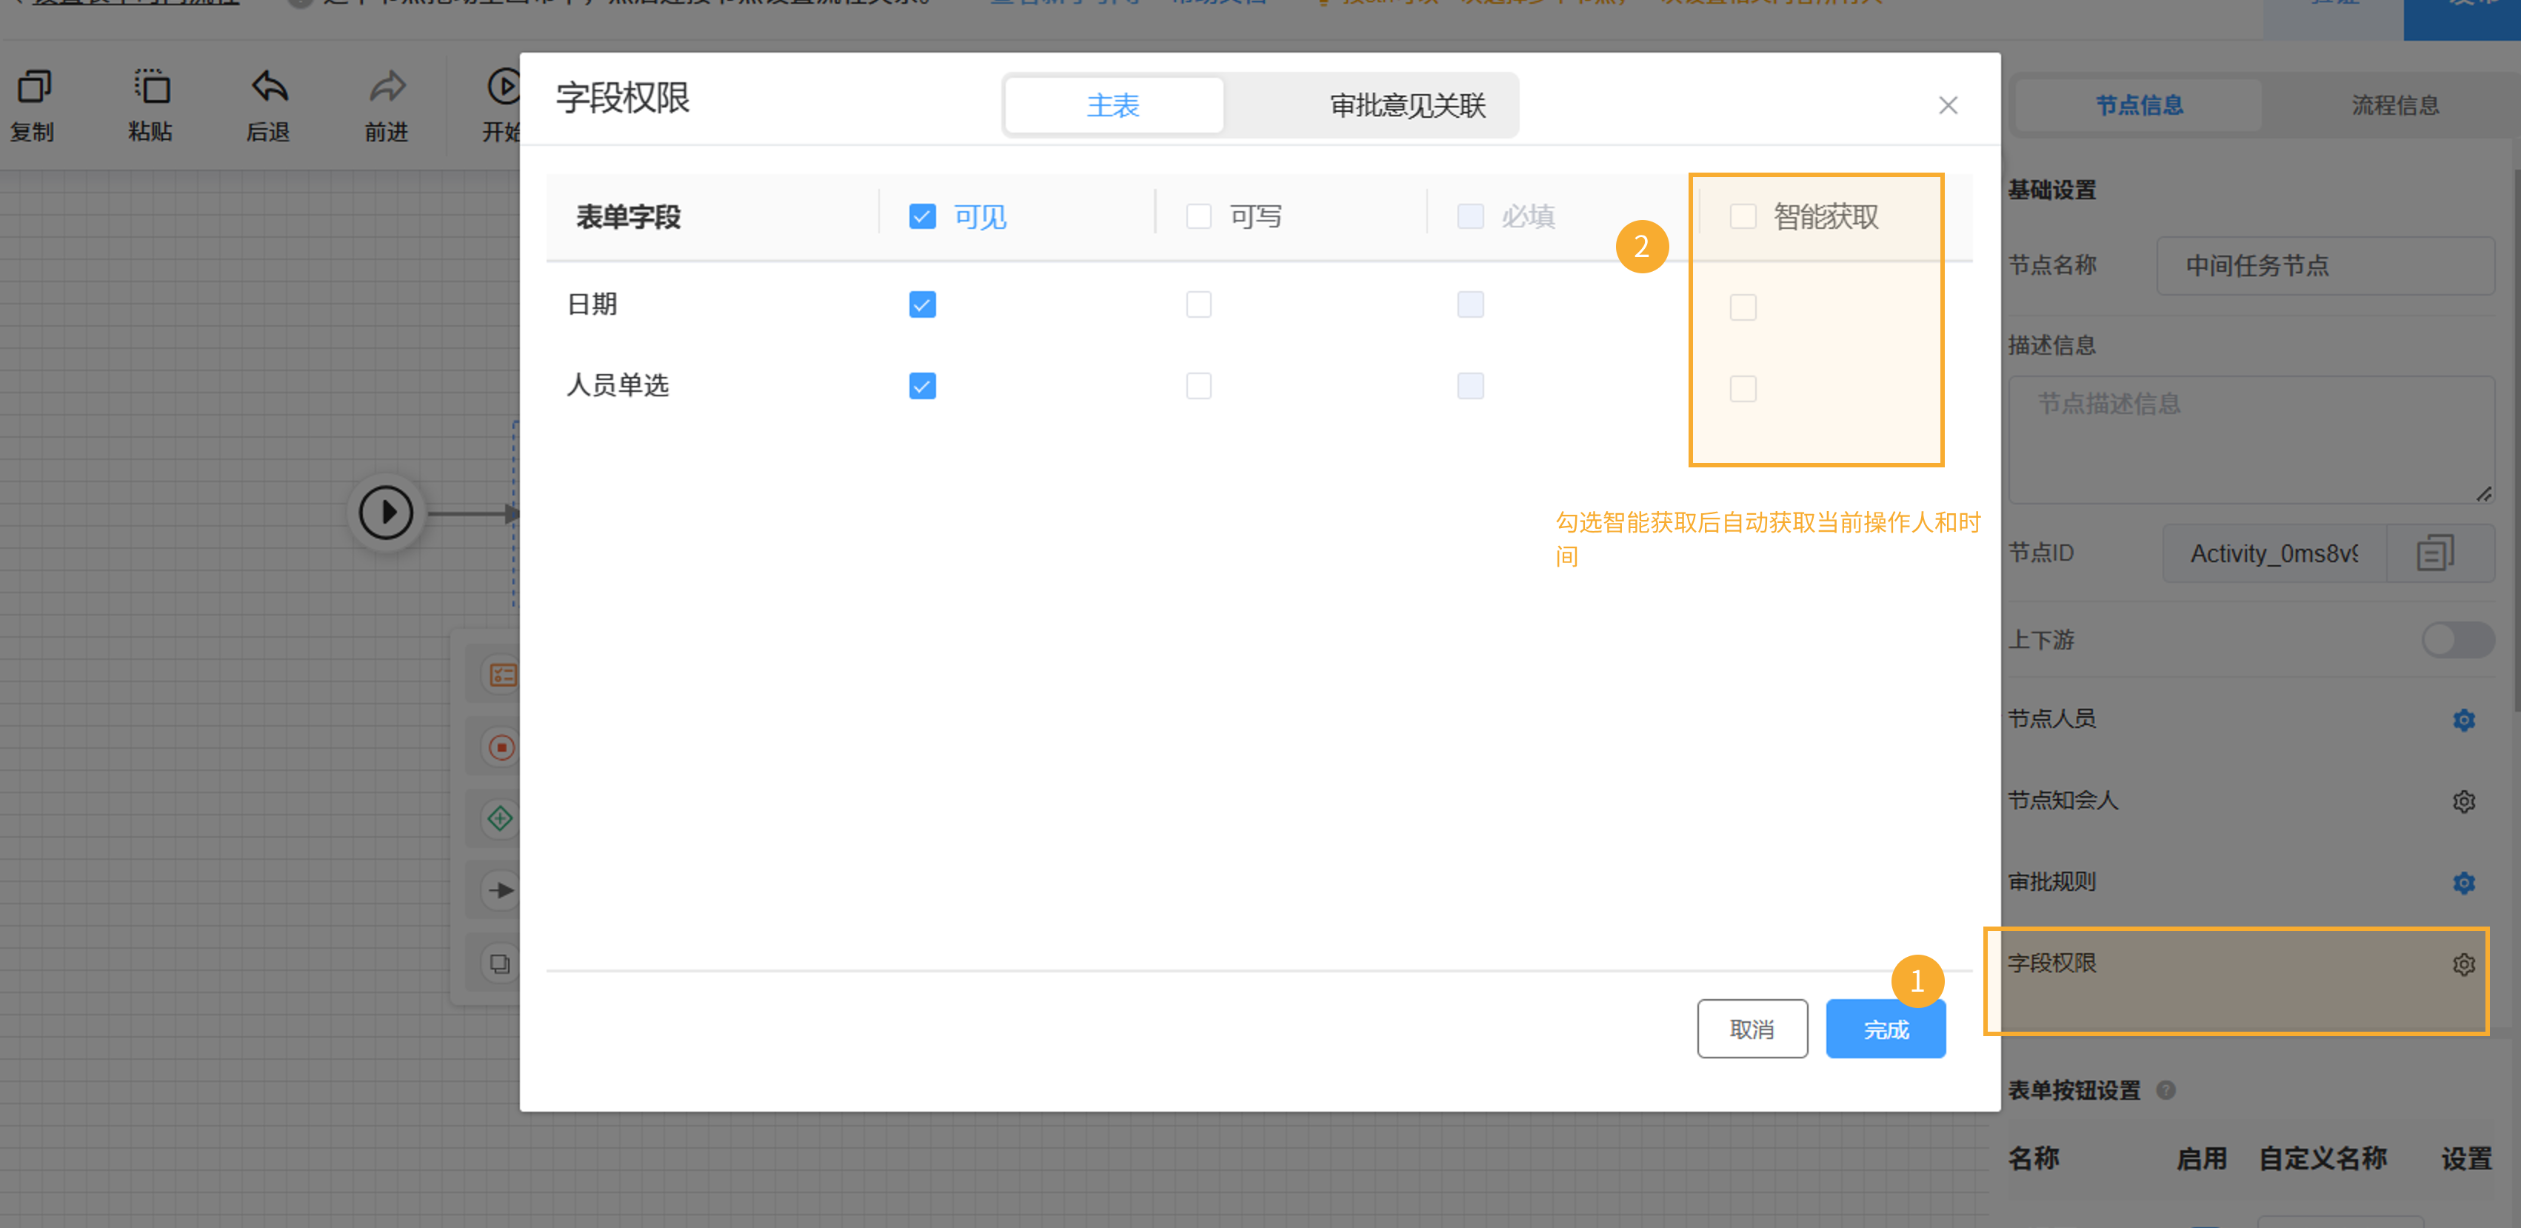This screenshot has height=1228, width=2521.
Task: Check 智能获取 for the 日期 row
Action: 1742,307
